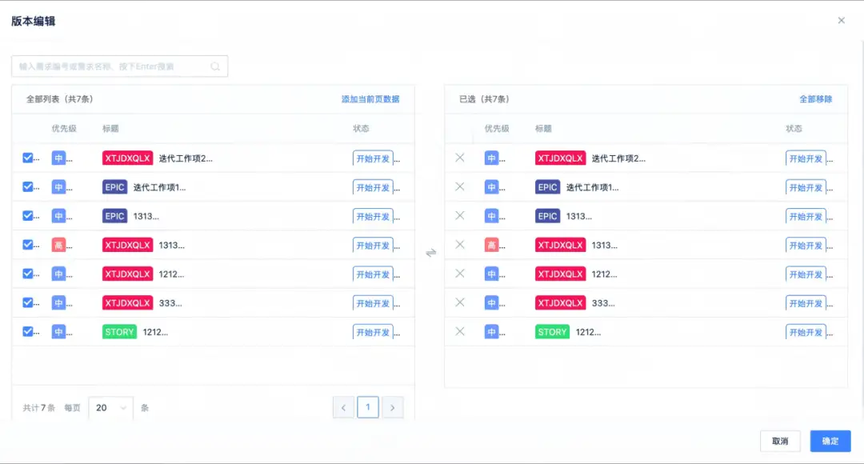Click the transfer arrows icon between lists
864x464 pixels.
[x=431, y=252]
